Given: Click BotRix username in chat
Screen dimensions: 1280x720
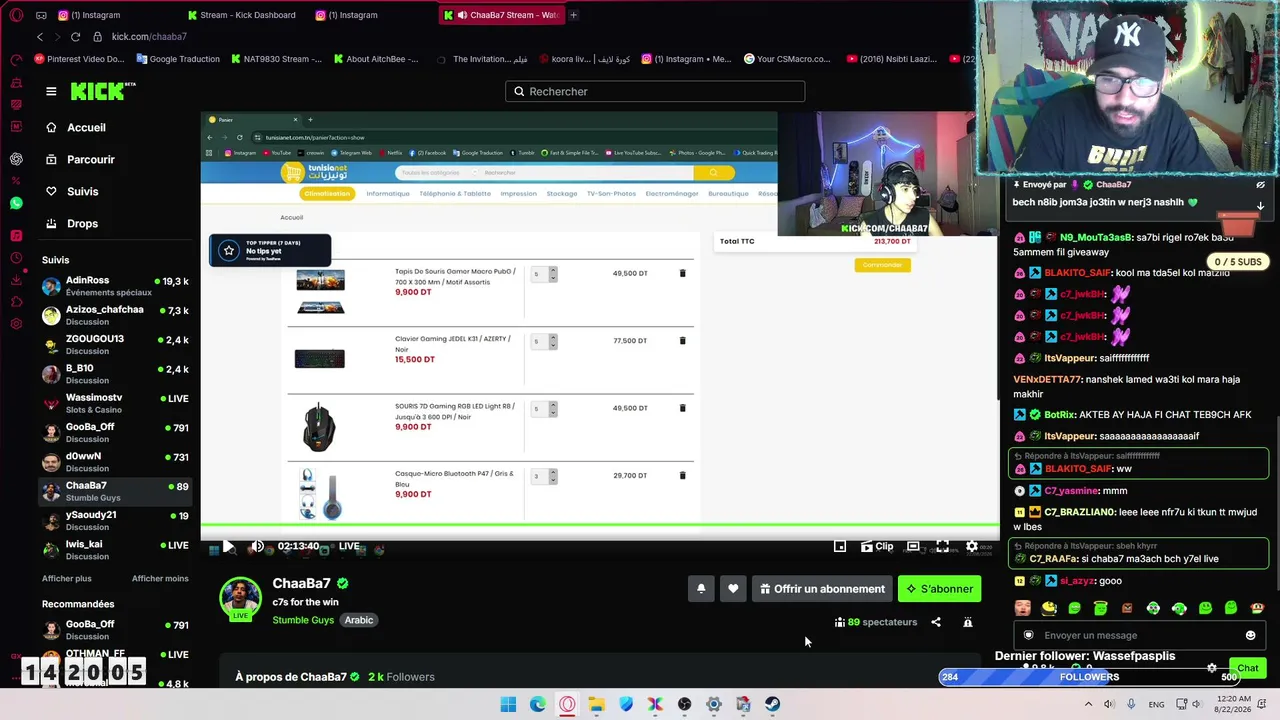Looking at the screenshot, I should pos(1061,414).
